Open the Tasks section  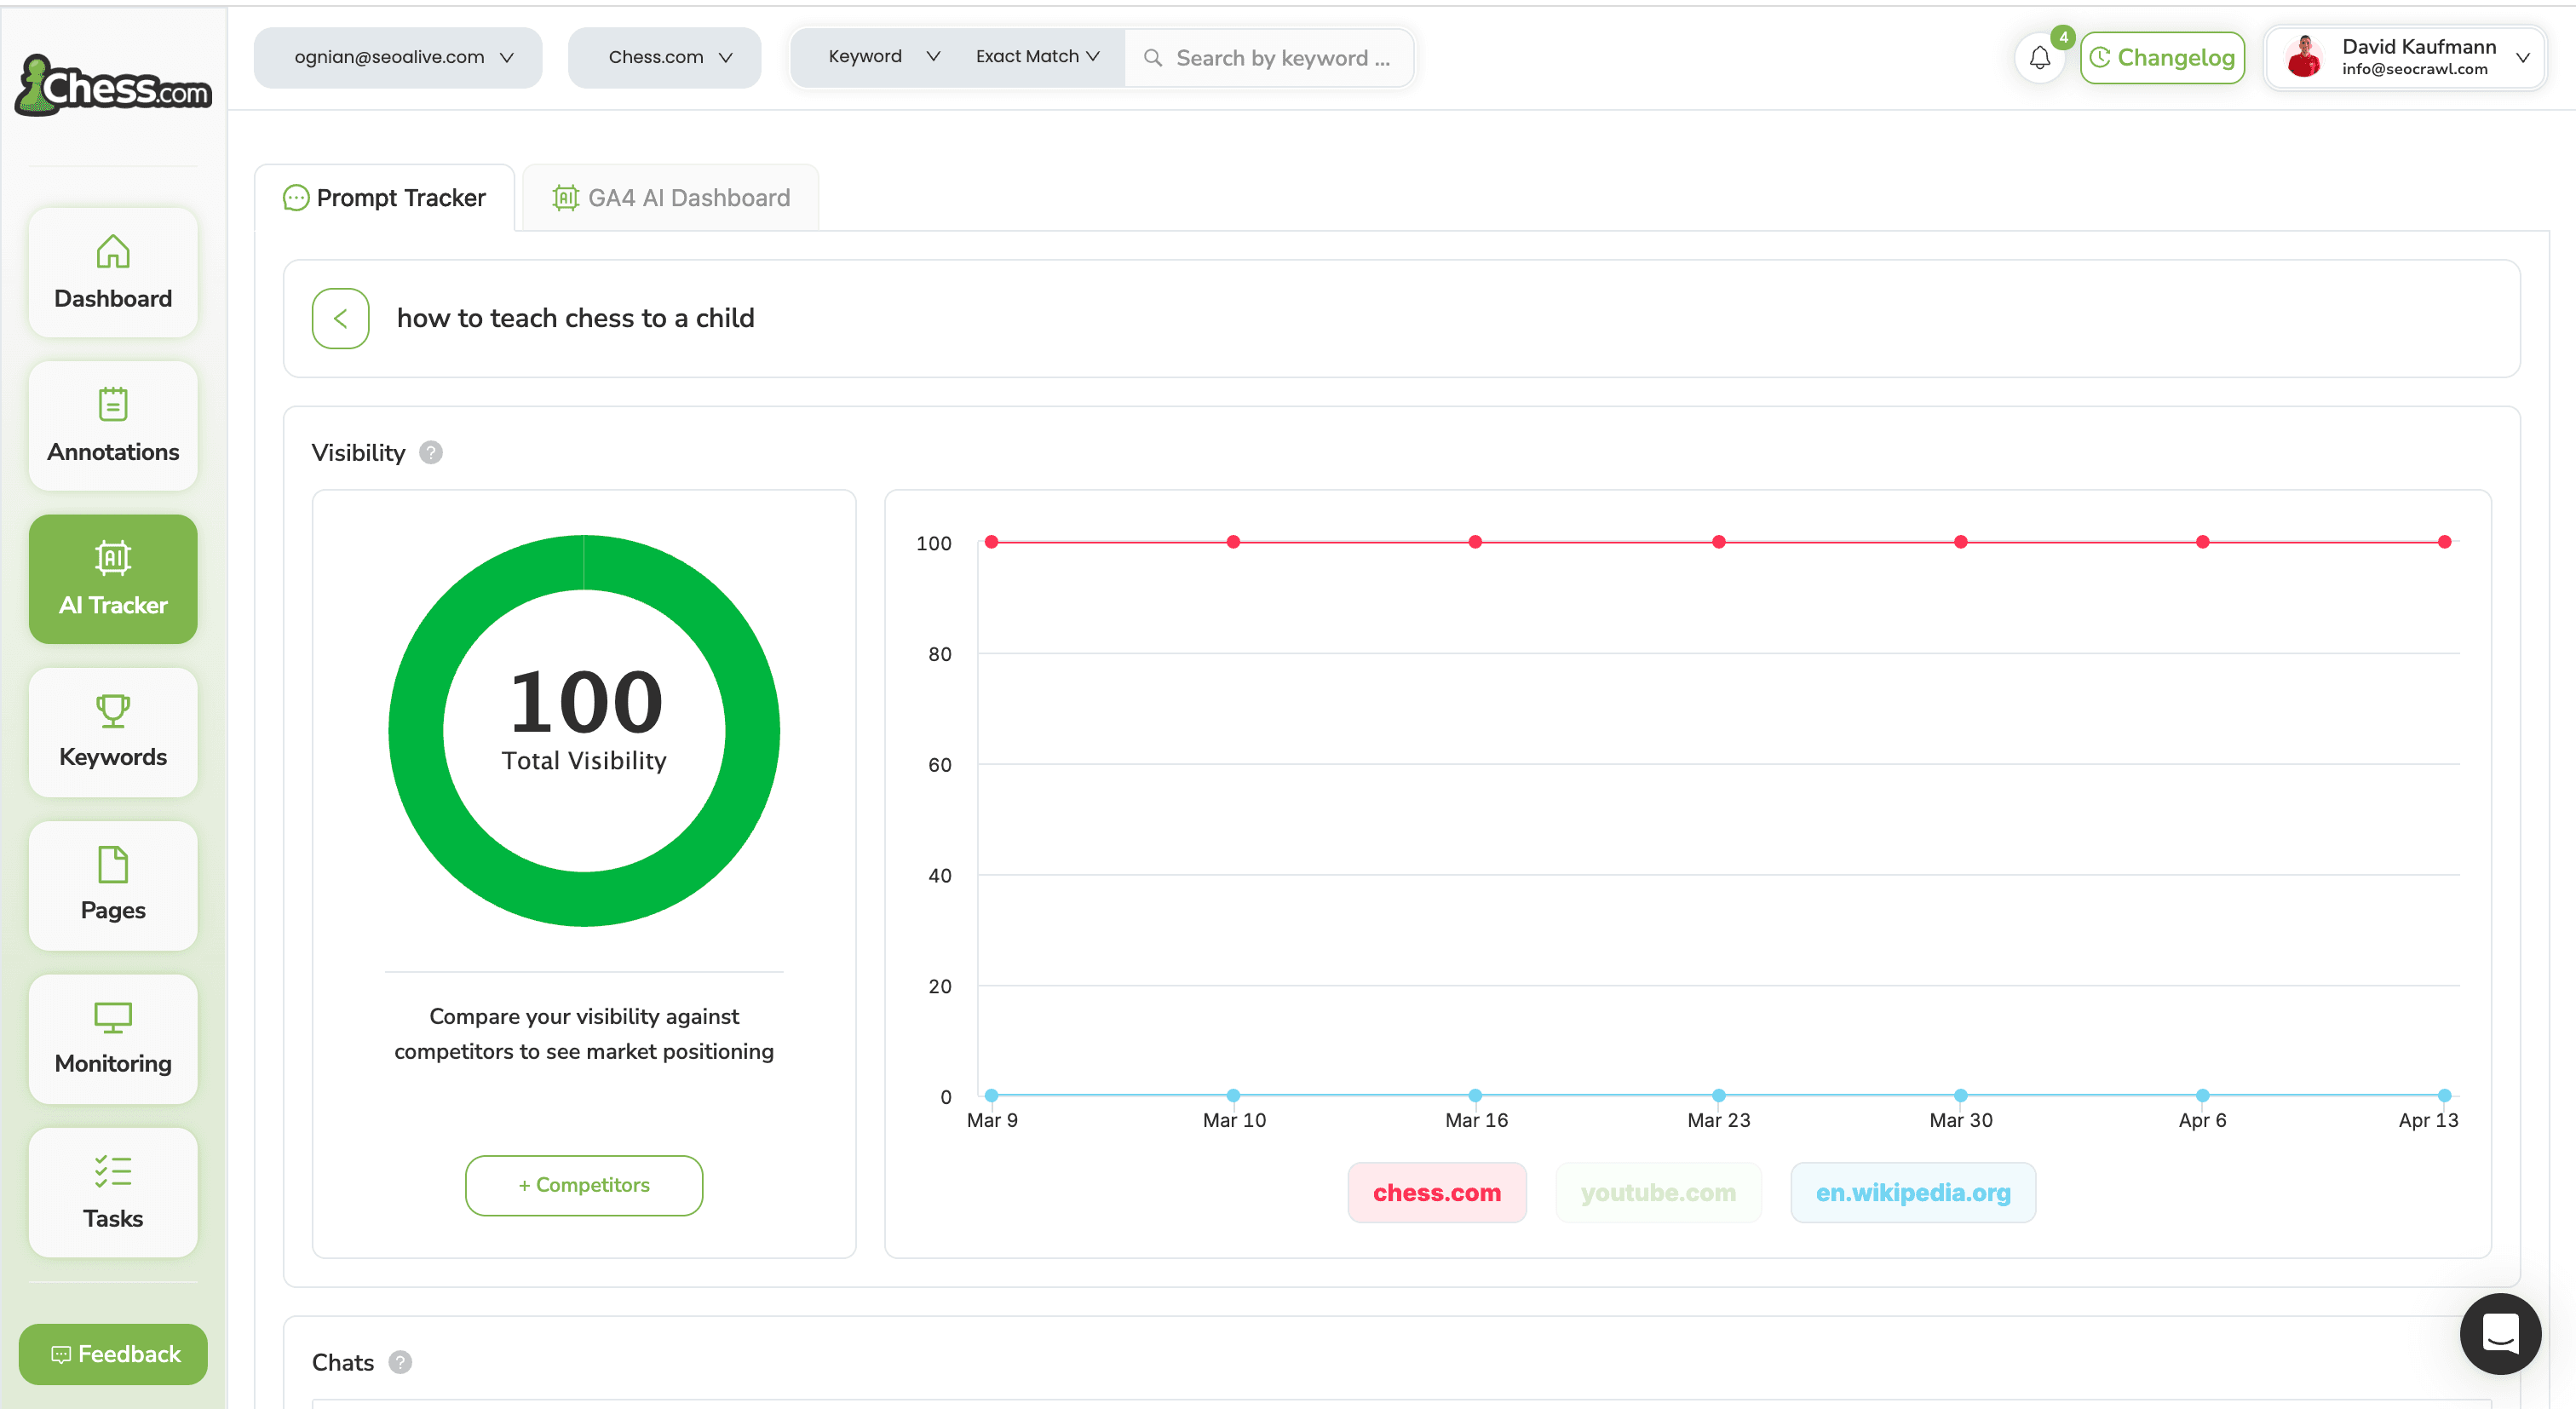click(x=113, y=1192)
